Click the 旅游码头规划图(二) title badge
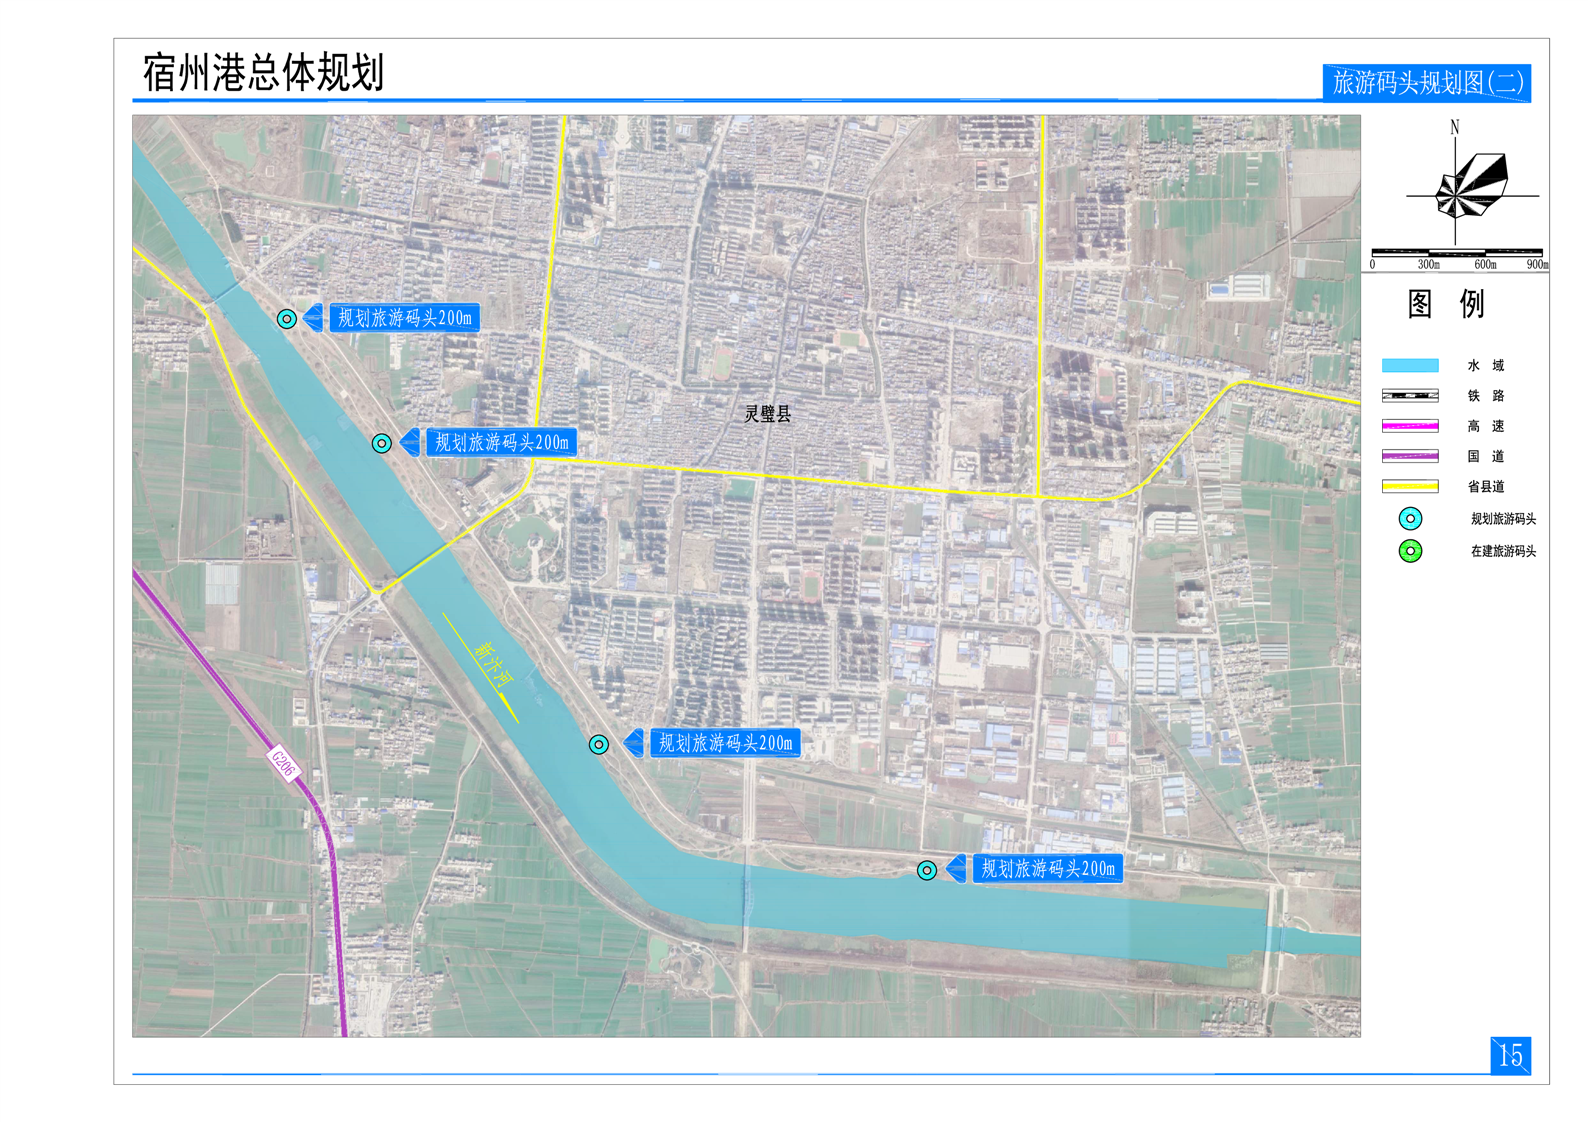 coord(1427,82)
